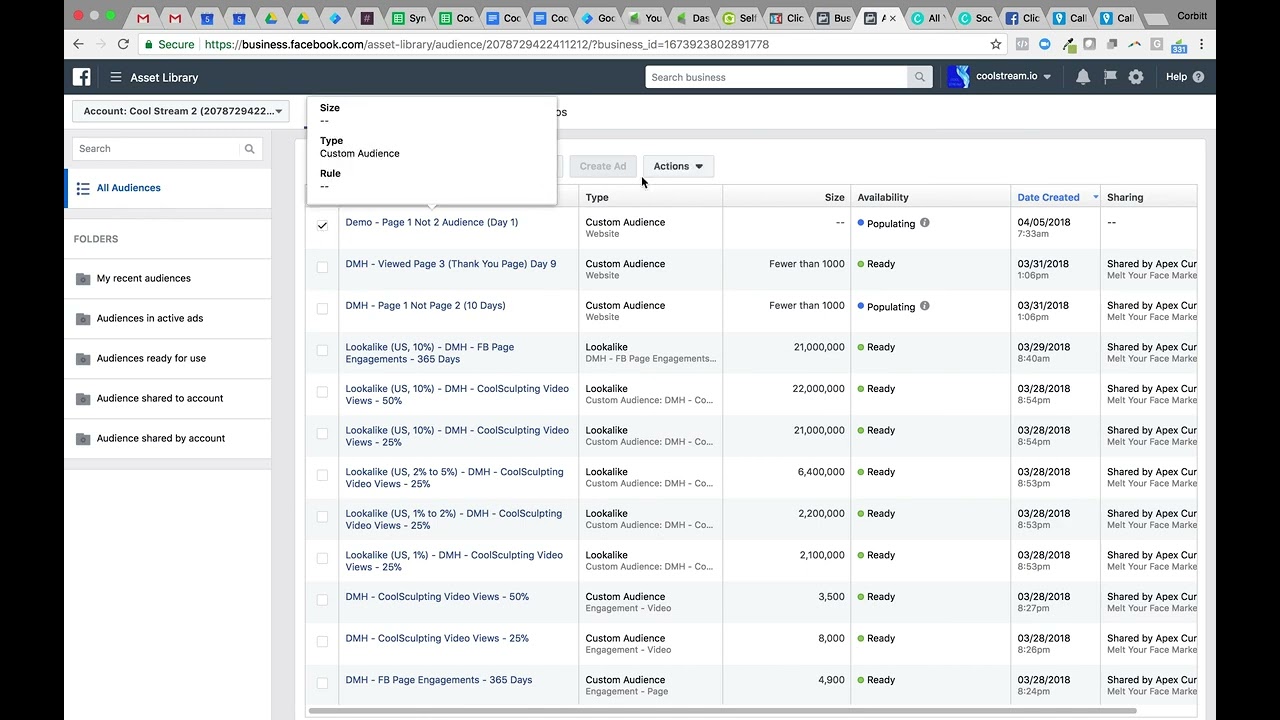Toggle the Date Created sort arrow
The height and width of the screenshot is (720, 1280).
pyautogui.click(x=1095, y=197)
